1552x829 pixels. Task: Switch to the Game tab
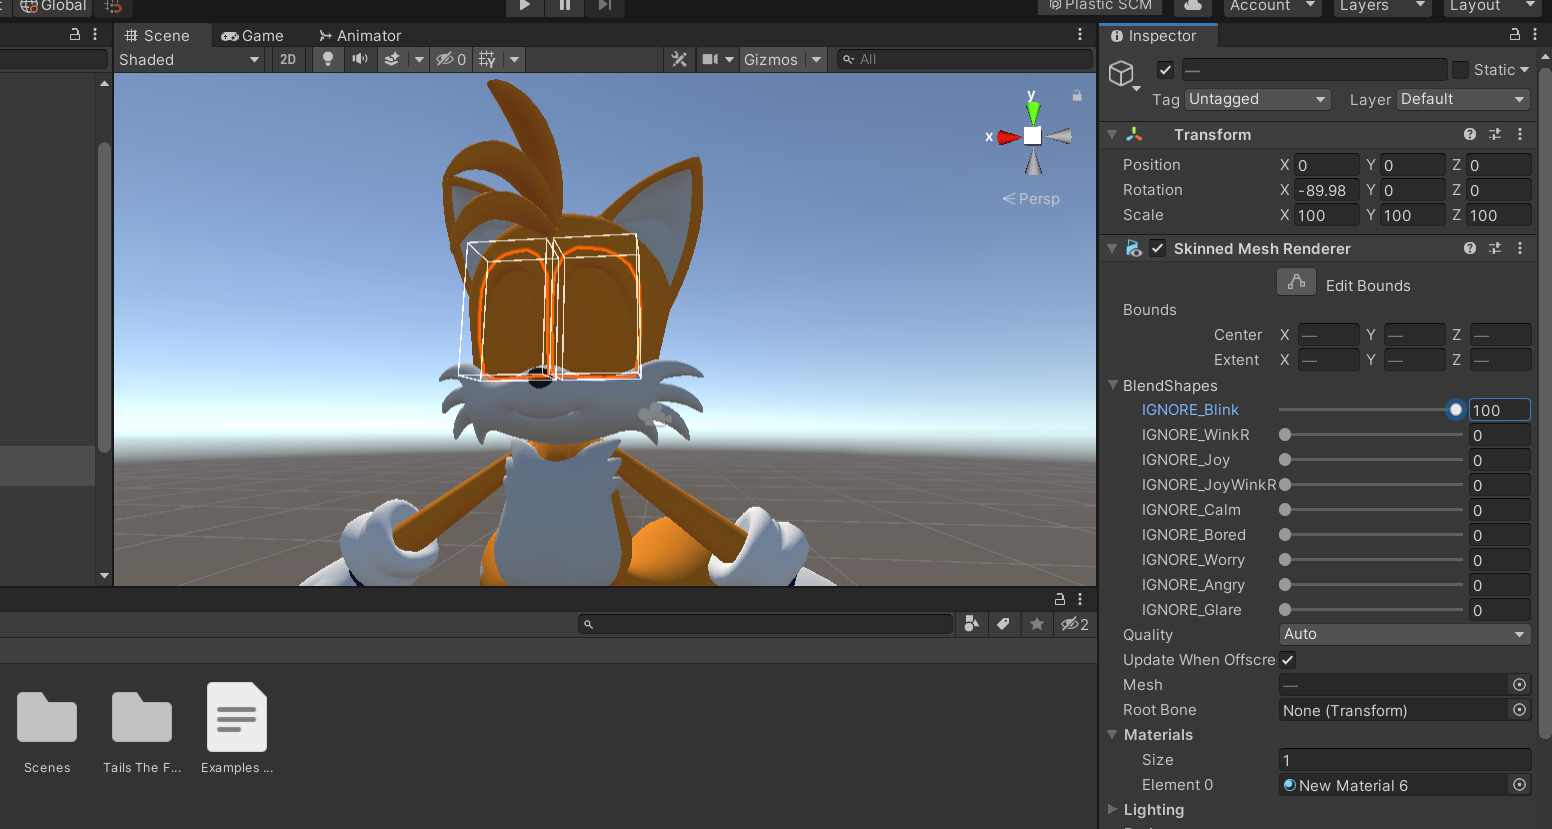coord(253,36)
